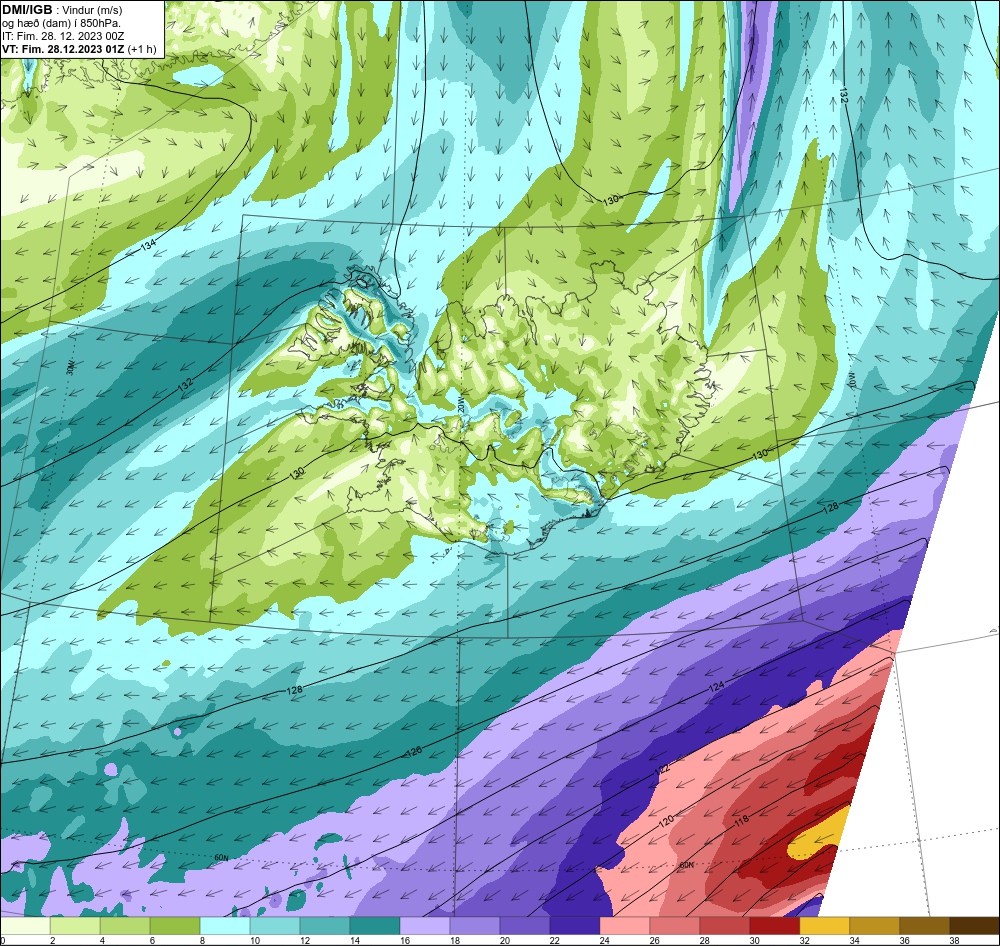Viewport: 1000px width, 946px height.
Task: Pick the brown 36–38 m/s legend swatch
Action: tap(924, 926)
